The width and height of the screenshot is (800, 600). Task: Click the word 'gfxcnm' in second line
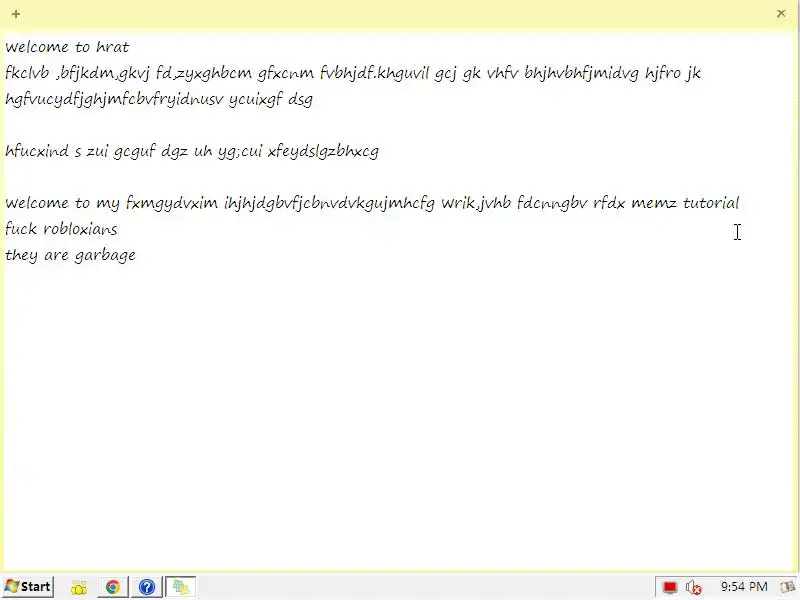286,73
